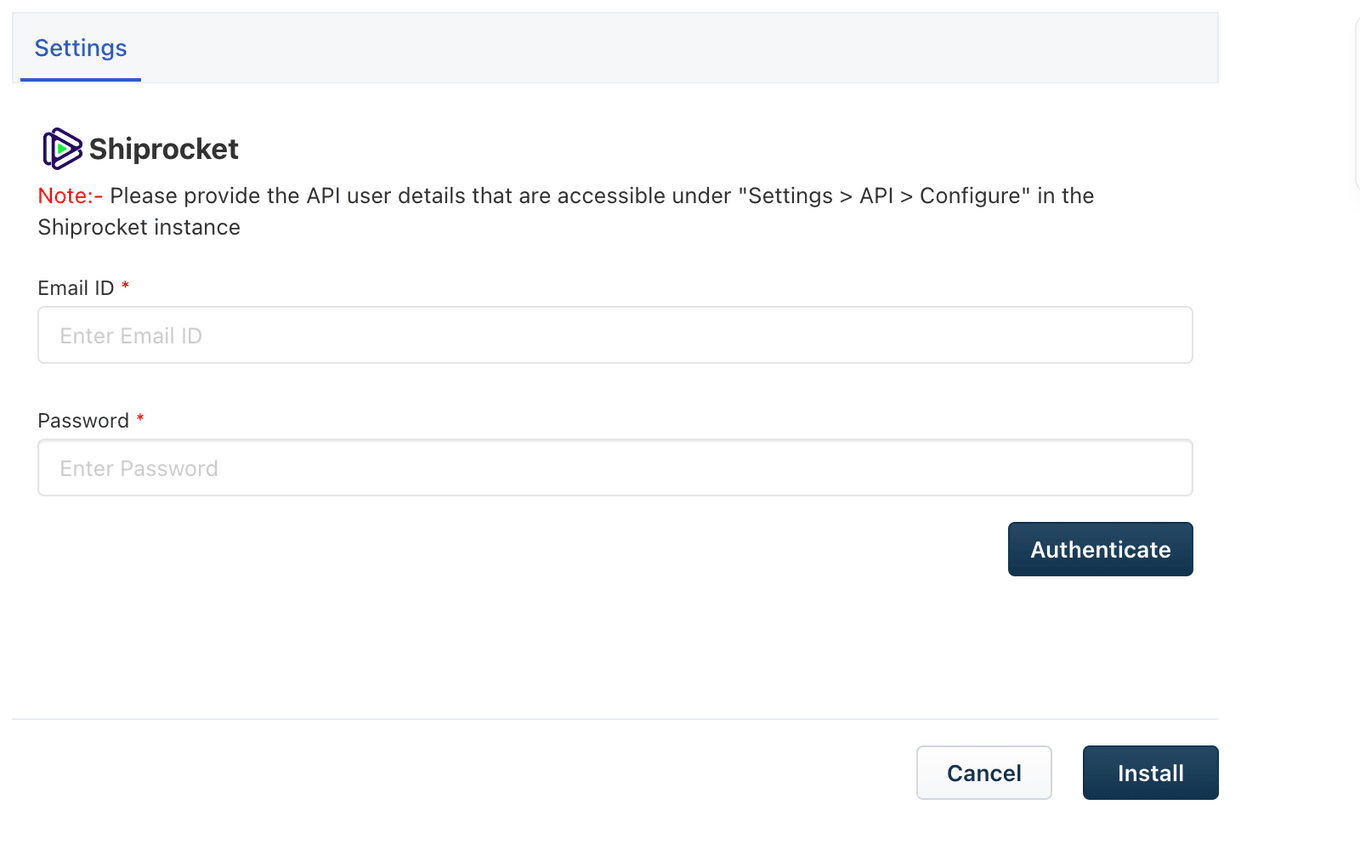This screenshot has width=1360, height=850.
Task: Click the red Note:- text
Action: click(71, 195)
